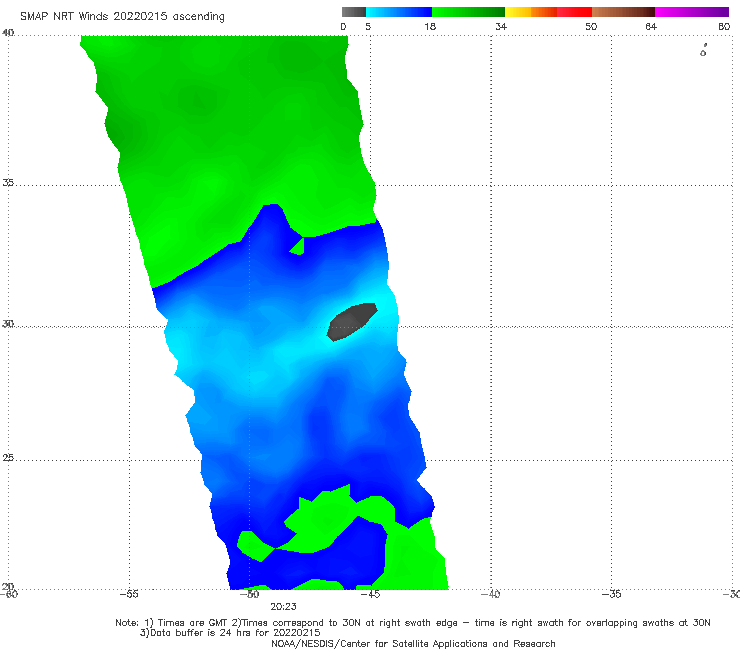Click the SMAP NRT Winds 20220215 ascending title
This screenshot has width=740, height=650.
click(x=122, y=16)
